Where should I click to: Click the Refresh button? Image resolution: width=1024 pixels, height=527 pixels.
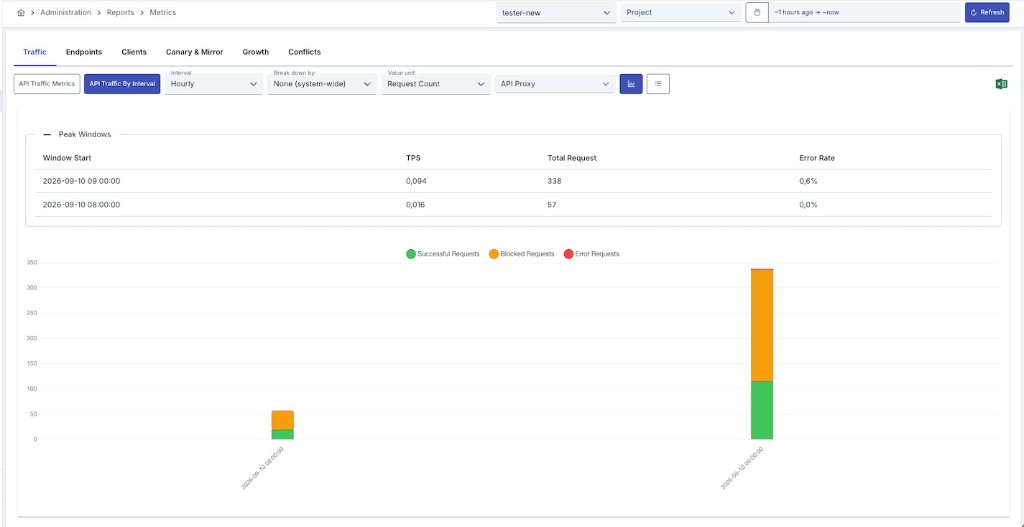(987, 12)
